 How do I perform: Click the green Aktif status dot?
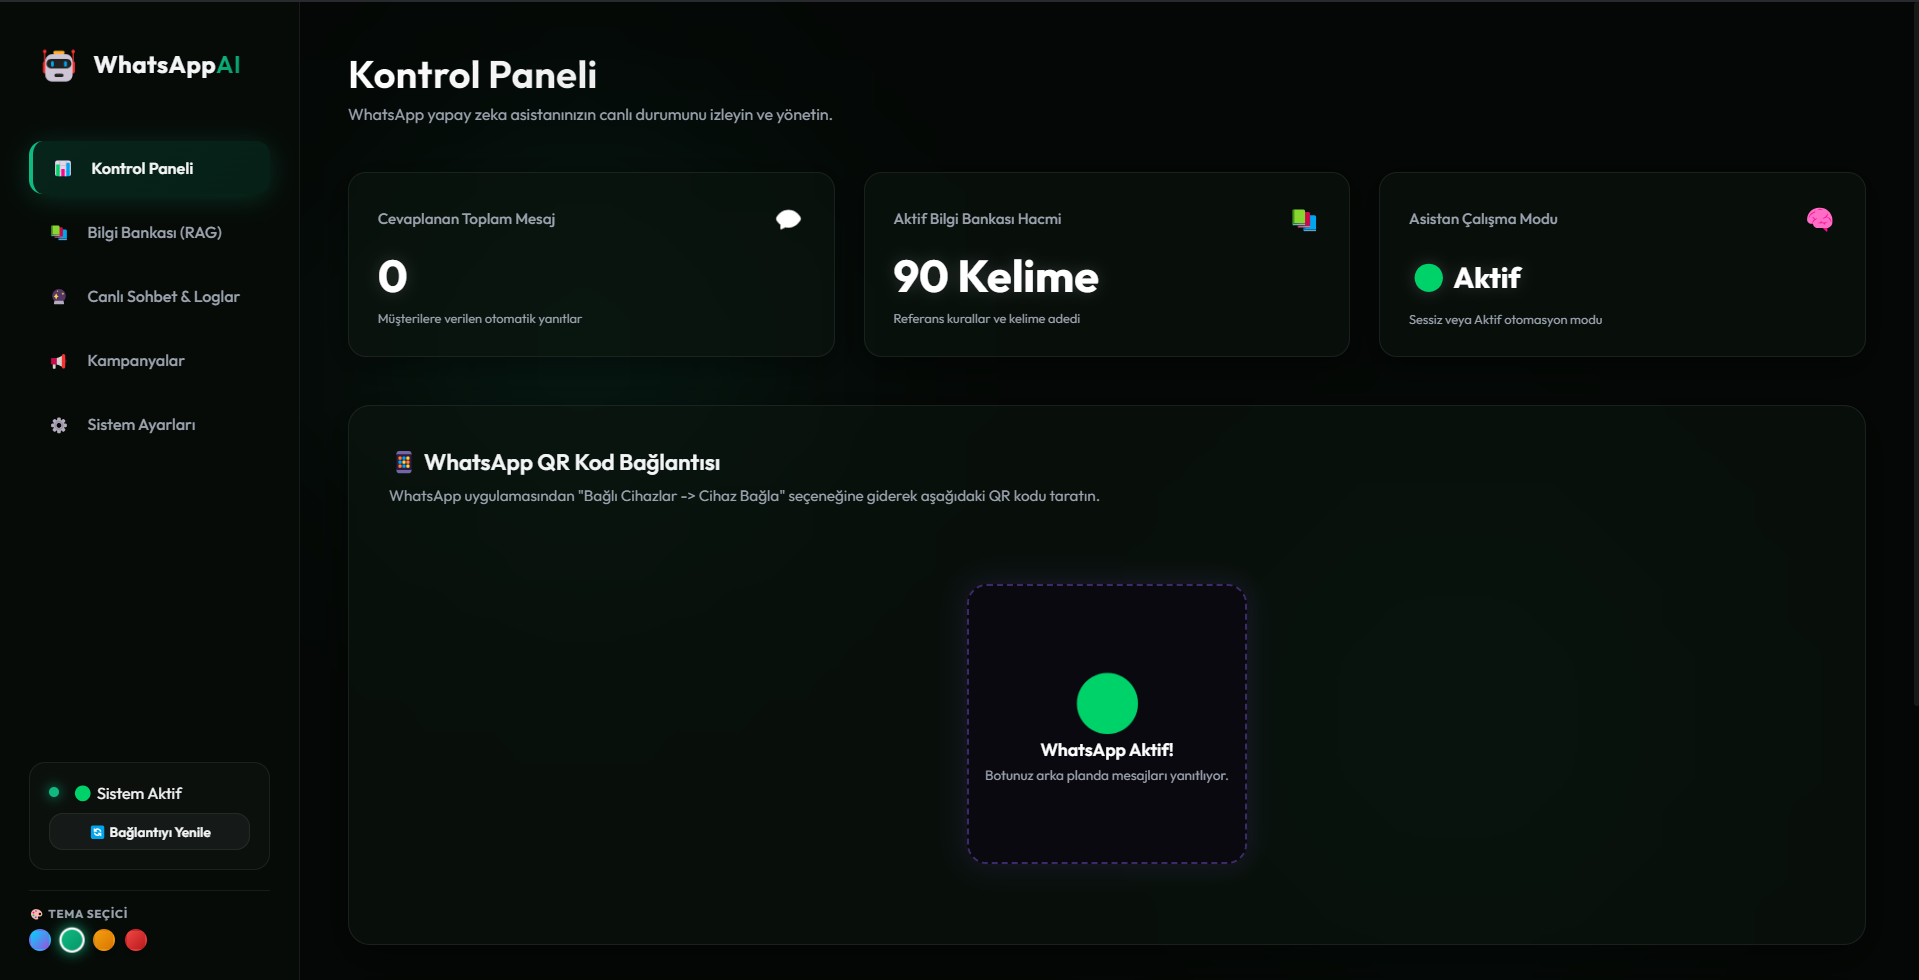tap(1428, 278)
